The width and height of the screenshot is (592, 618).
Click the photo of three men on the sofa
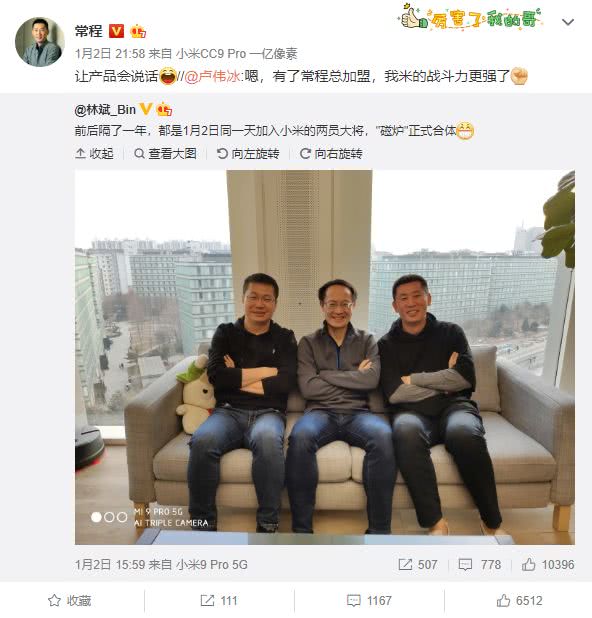(x=325, y=357)
